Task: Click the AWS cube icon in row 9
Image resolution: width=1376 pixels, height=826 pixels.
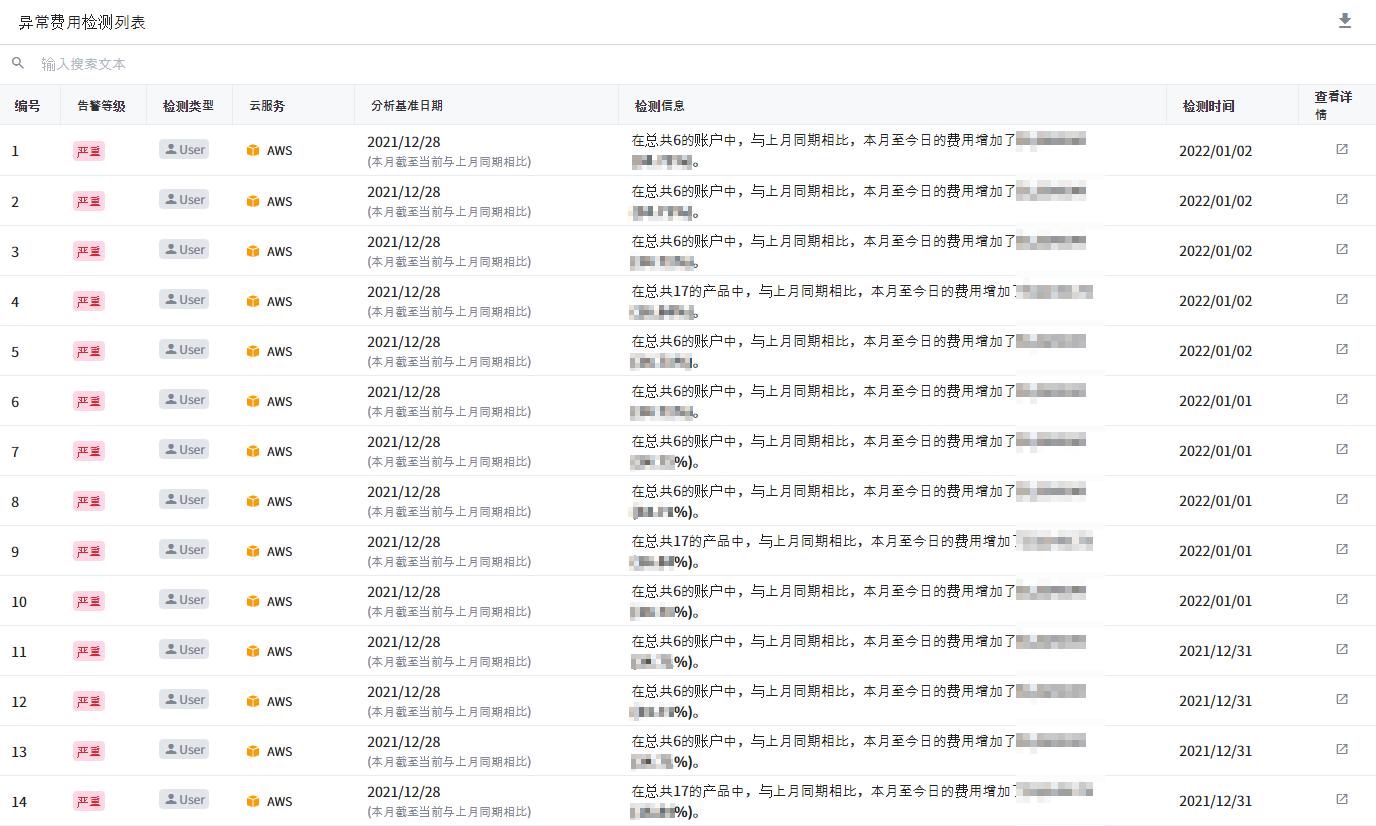Action: pos(253,551)
